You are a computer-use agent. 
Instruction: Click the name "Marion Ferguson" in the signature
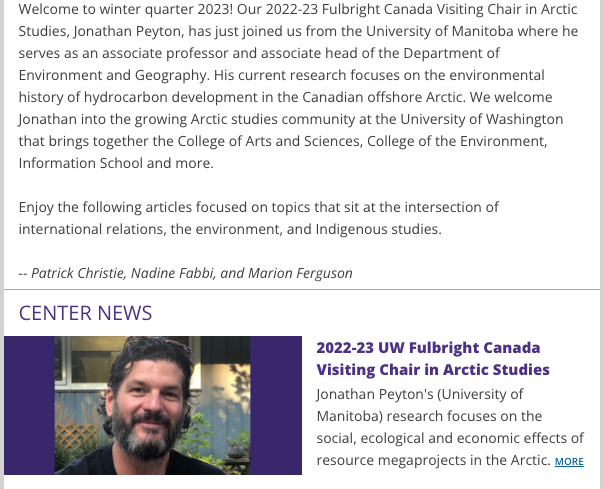[x=300, y=273]
